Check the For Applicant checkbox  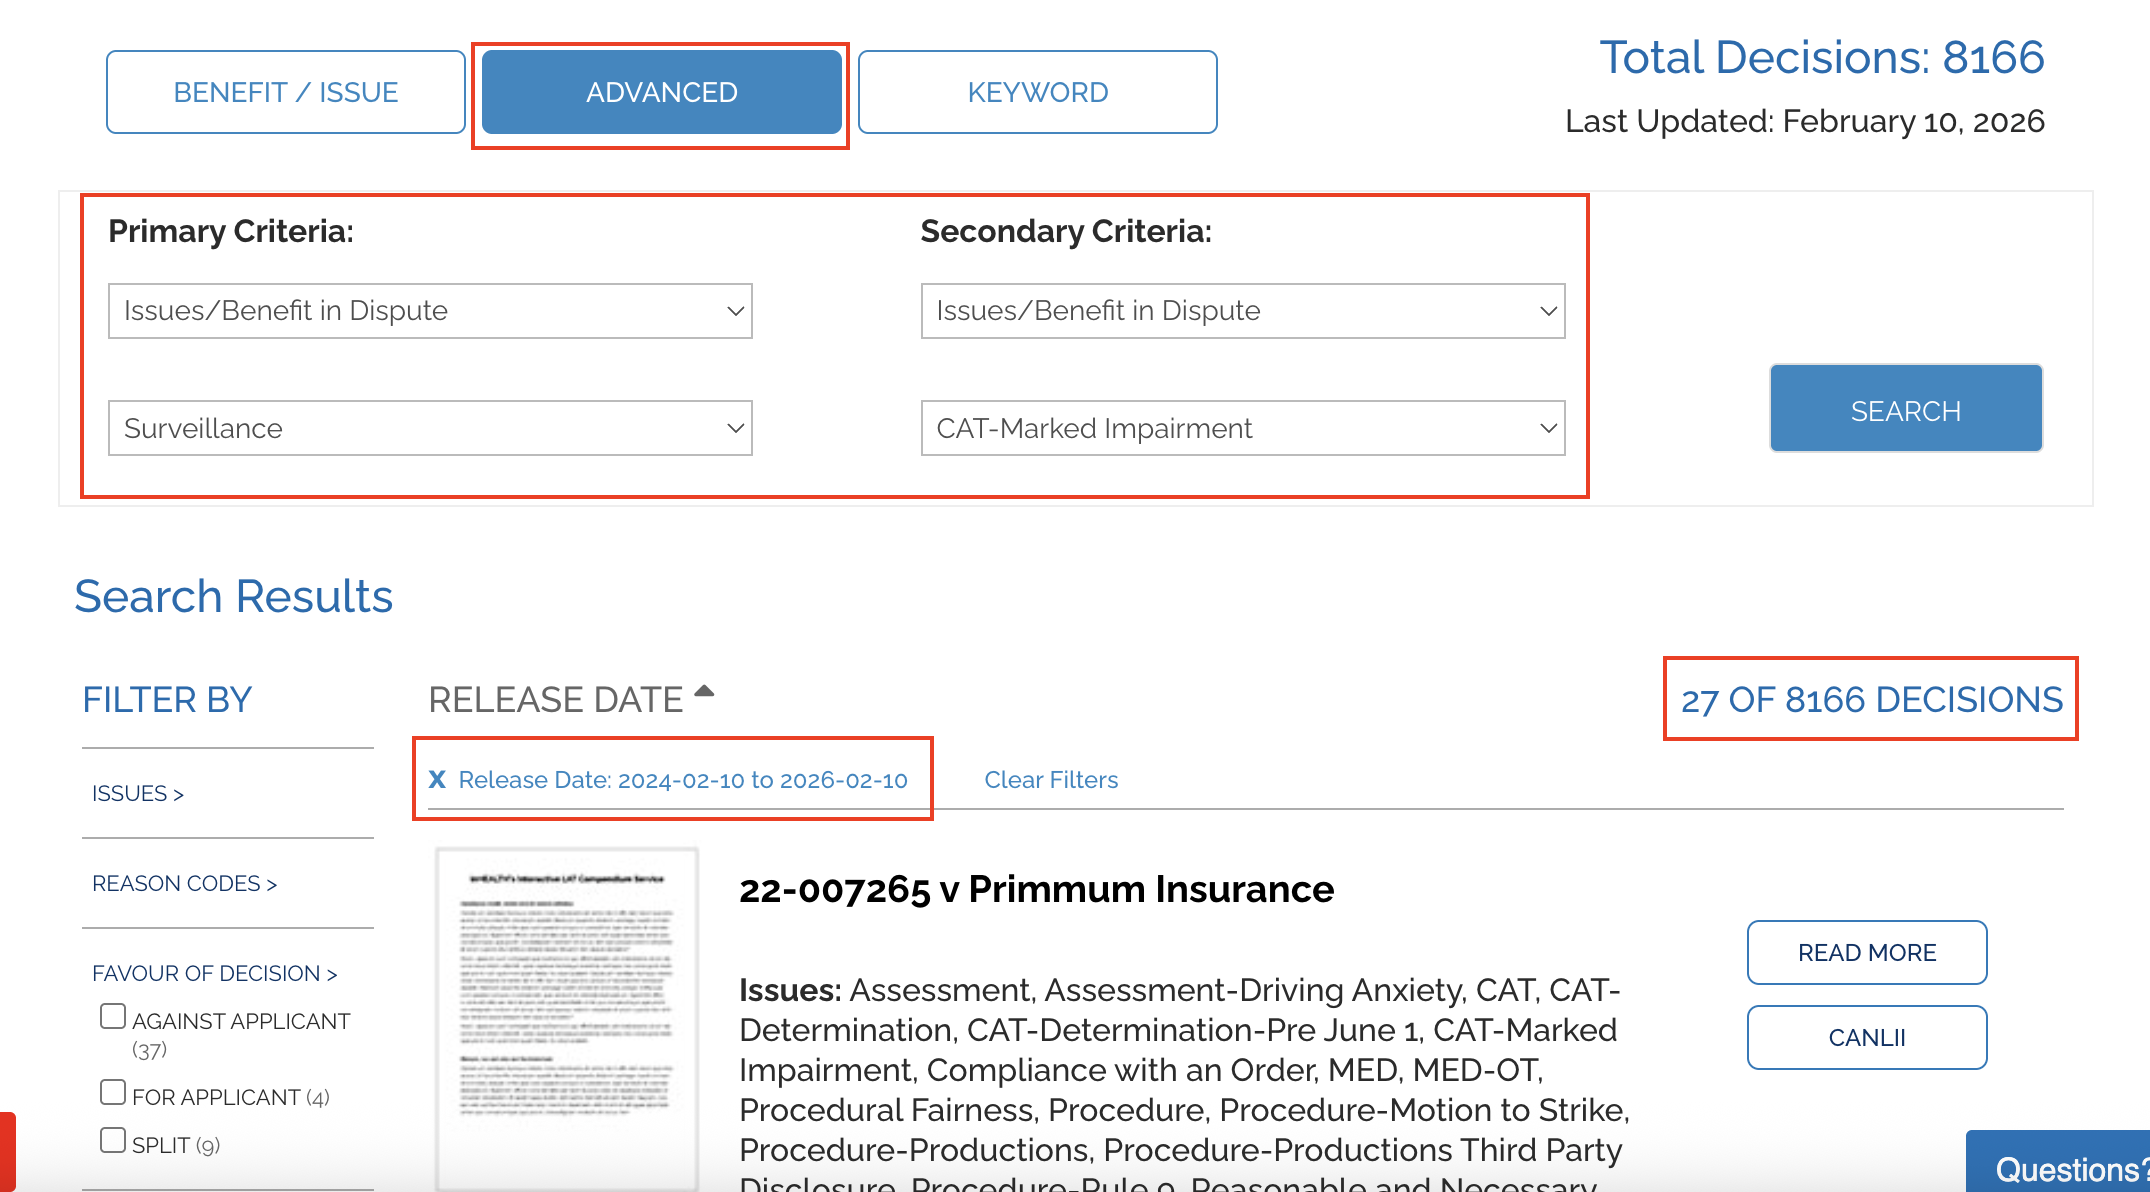tap(113, 1093)
